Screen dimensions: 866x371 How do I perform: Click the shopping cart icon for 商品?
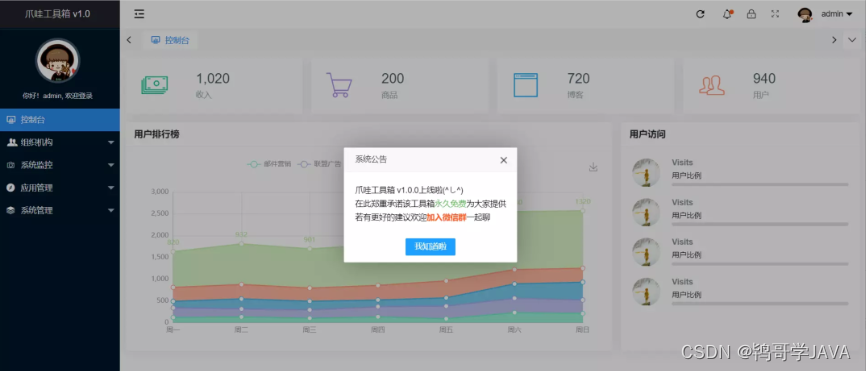pyautogui.click(x=339, y=85)
